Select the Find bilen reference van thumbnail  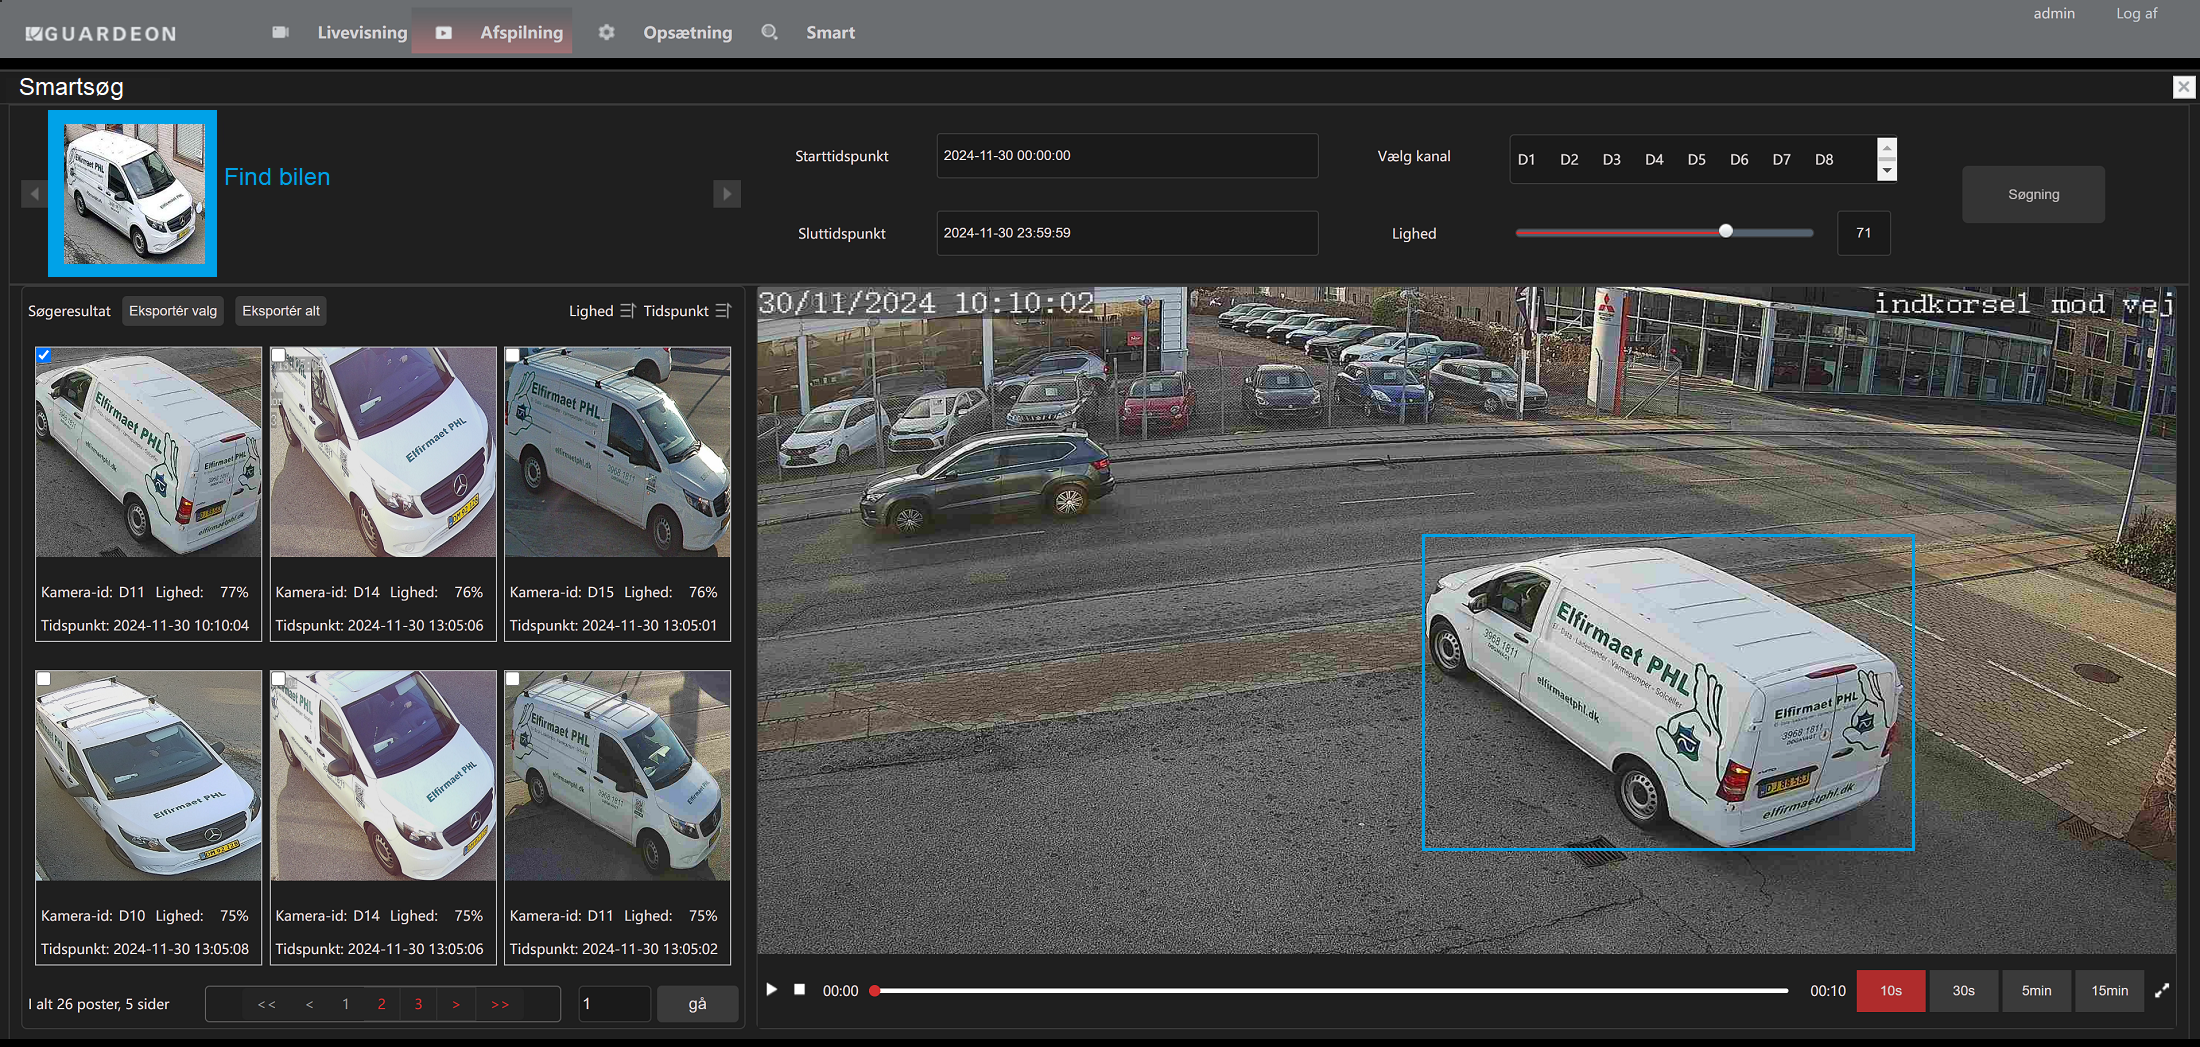click(x=133, y=193)
